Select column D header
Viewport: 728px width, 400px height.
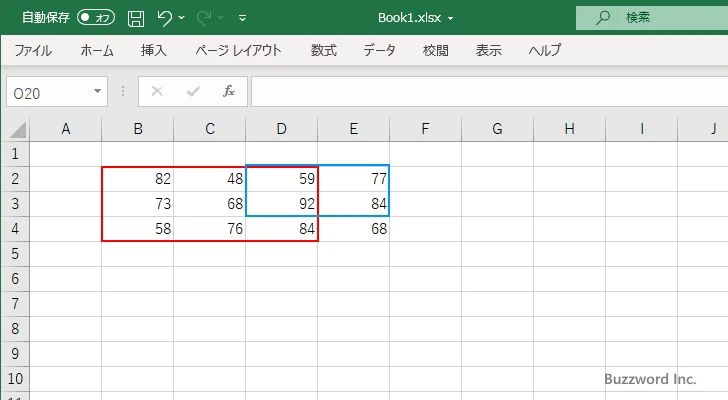(281, 128)
